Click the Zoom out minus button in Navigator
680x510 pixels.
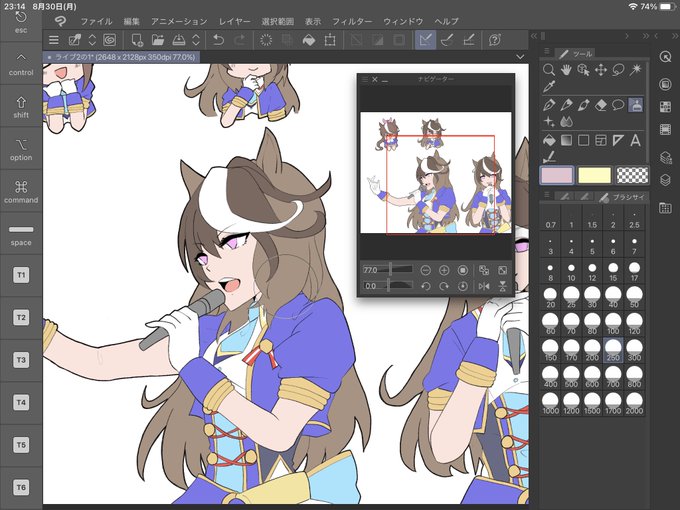coord(425,271)
